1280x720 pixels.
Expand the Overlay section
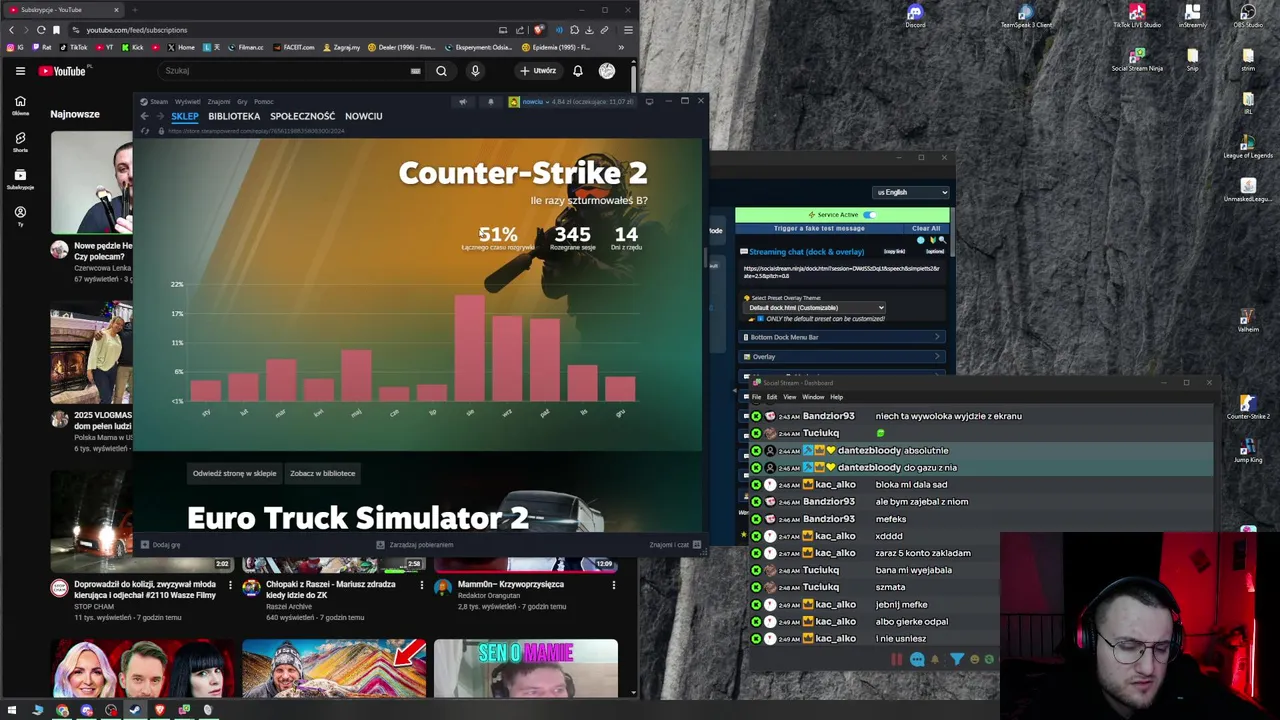click(x=842, y=357)
